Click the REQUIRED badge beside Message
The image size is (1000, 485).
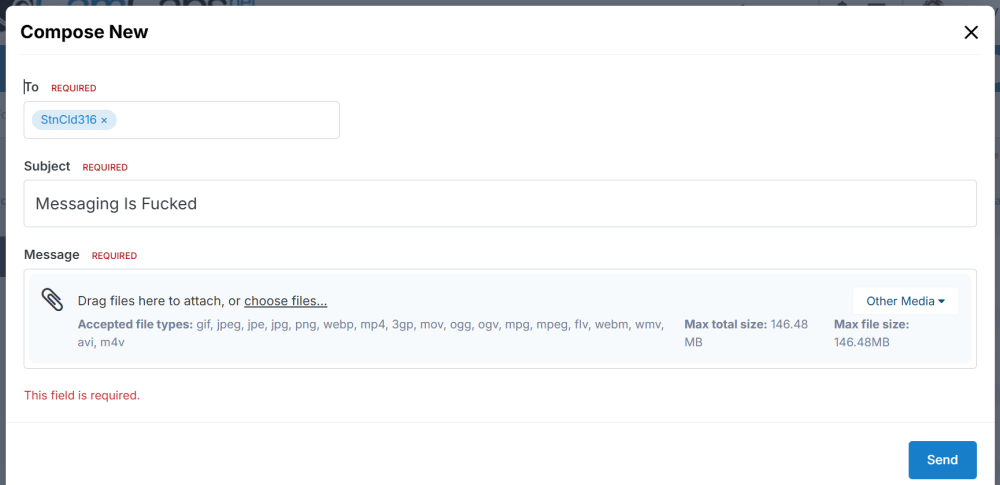[x=114, y=256]
